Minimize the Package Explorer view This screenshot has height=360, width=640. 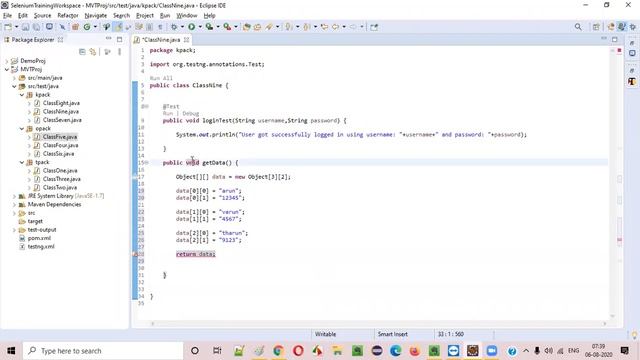click(109, 39)
